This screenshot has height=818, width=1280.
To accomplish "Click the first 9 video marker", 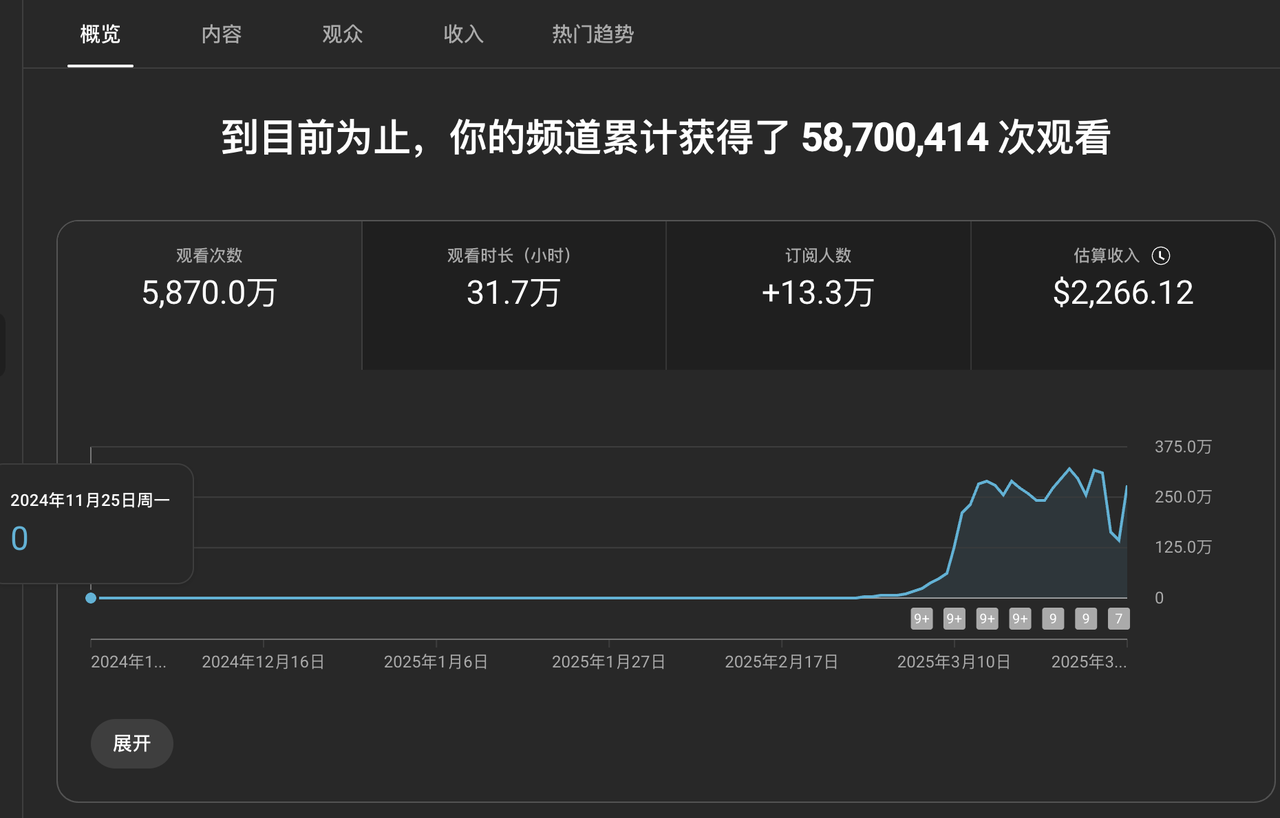I will tap(1053, 619).
